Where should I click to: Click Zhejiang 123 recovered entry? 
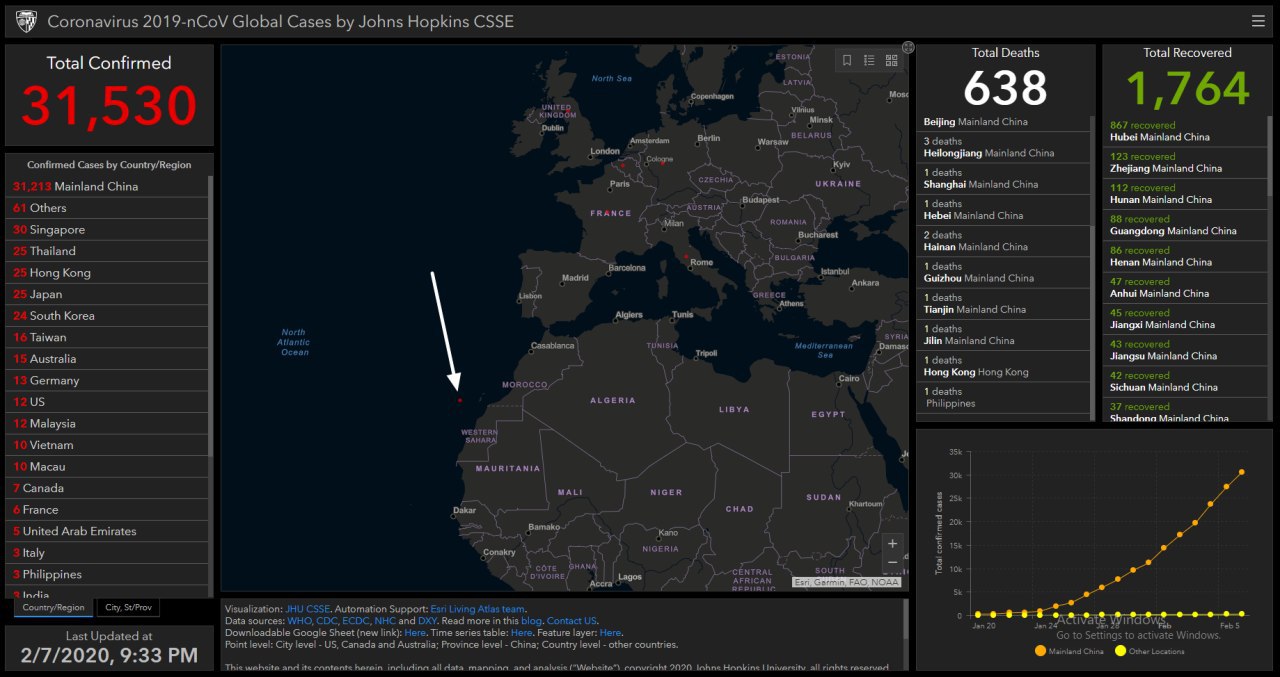coord(1186,162)
